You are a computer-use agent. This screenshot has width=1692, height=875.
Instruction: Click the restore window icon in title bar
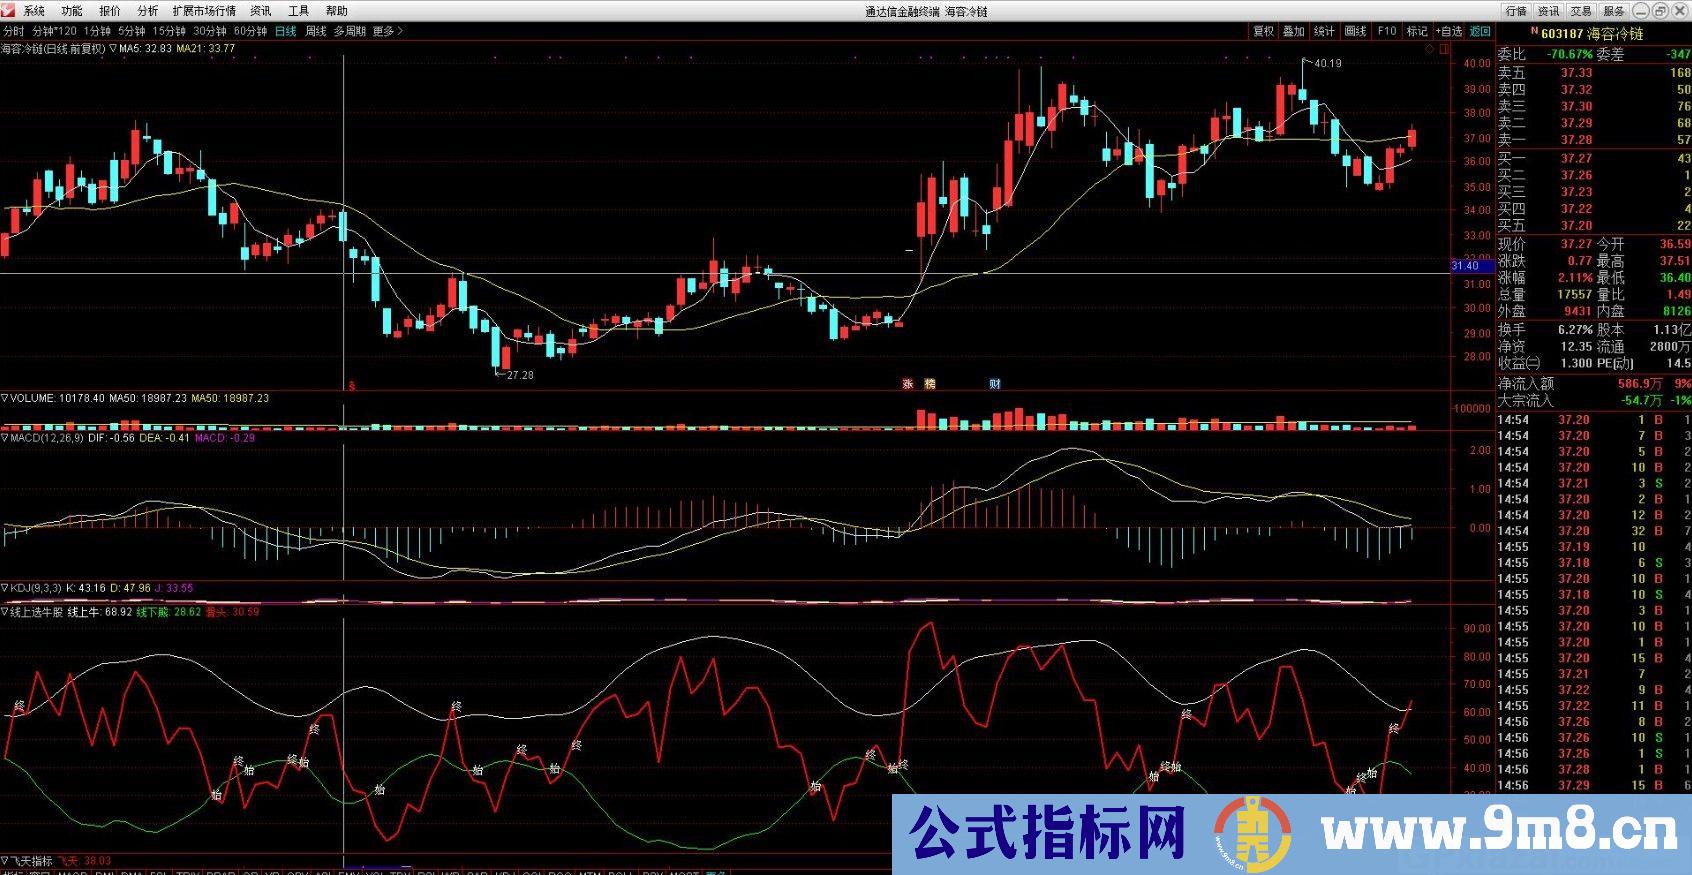point(1659,11)
